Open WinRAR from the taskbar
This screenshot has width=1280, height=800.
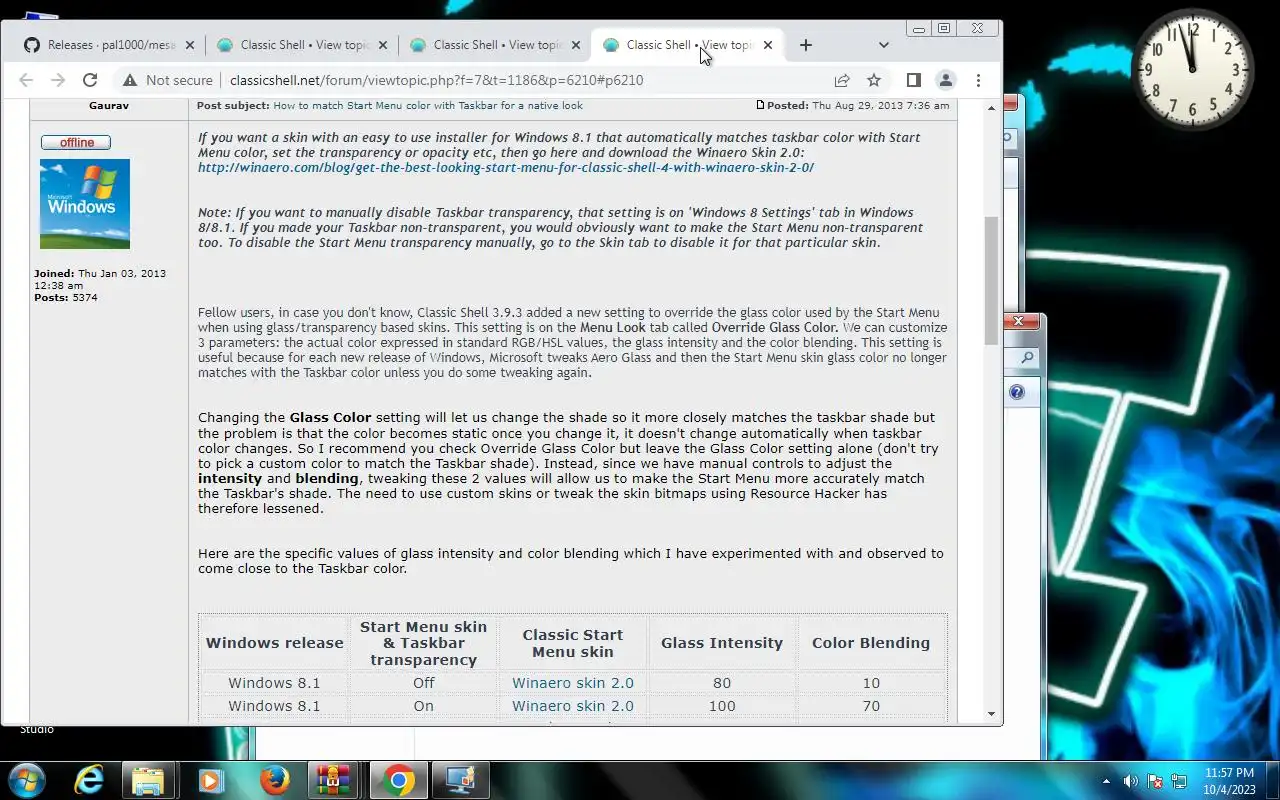(x=334, y=780)
